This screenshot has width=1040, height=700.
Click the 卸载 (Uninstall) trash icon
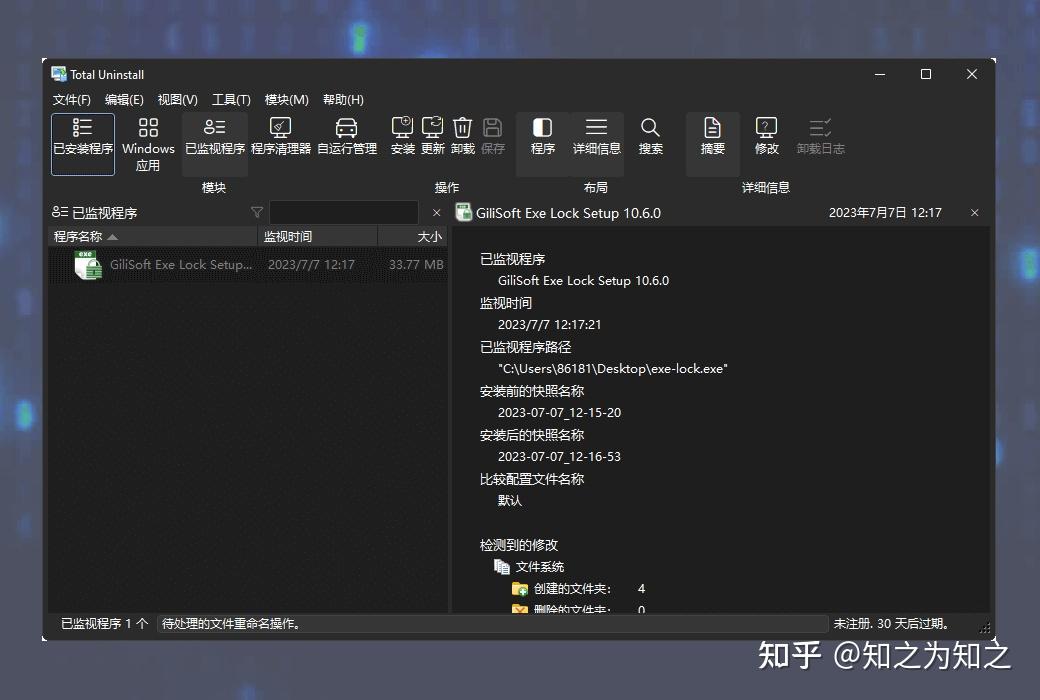point(461,137)
